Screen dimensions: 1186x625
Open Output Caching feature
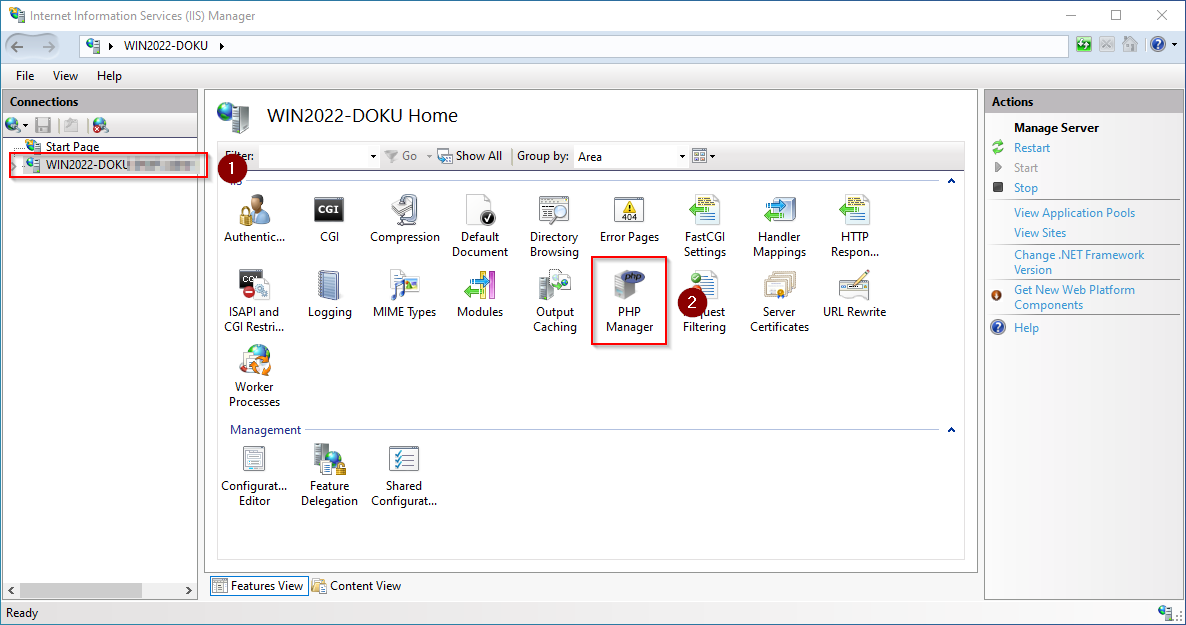click(x=554, y=301)
